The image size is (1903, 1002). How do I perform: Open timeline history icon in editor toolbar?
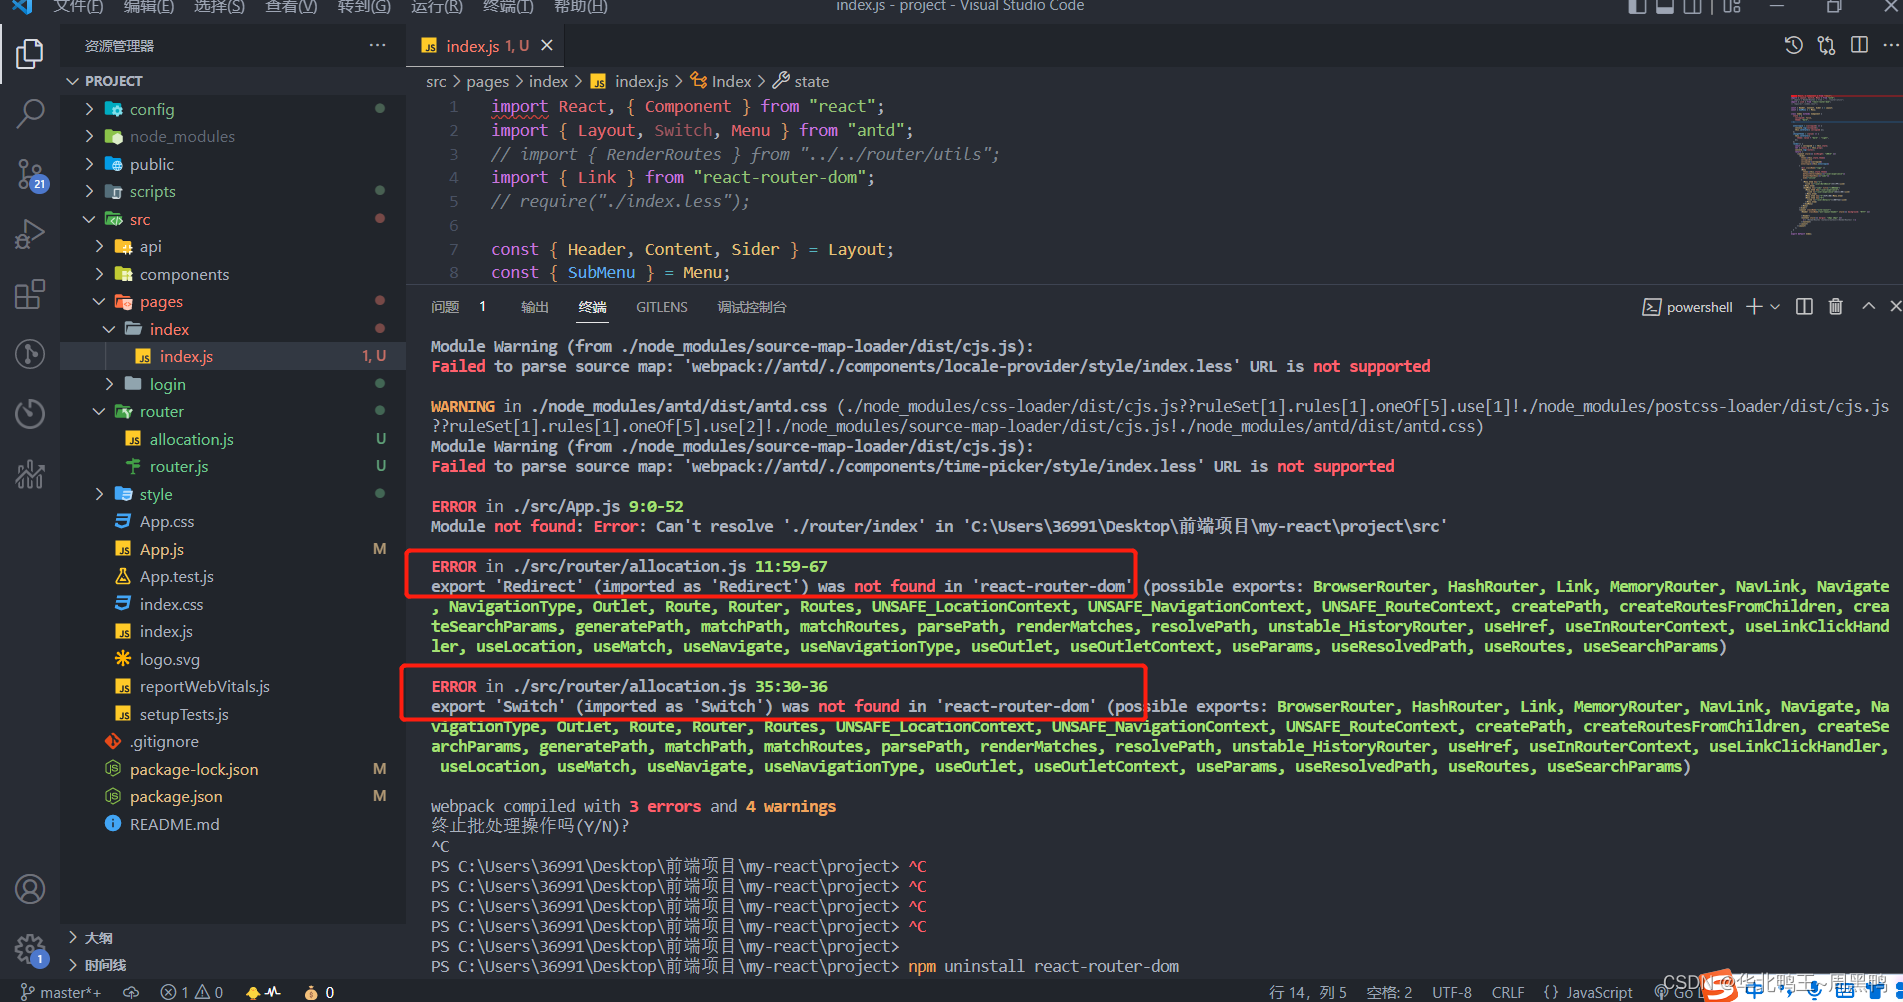pyautogui.click(x=1794, y=45)
